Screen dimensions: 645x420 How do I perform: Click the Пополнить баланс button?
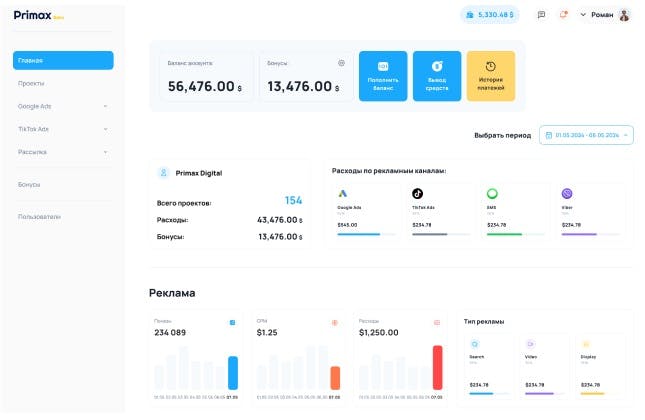coord(383,76)
